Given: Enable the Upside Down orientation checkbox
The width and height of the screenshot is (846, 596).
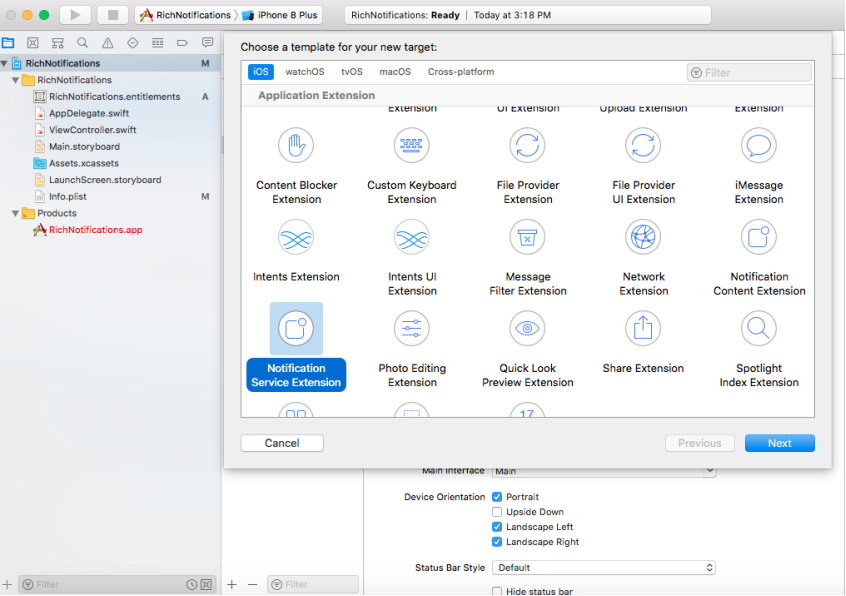Looking at the screenshot, I should pos(497,512).
